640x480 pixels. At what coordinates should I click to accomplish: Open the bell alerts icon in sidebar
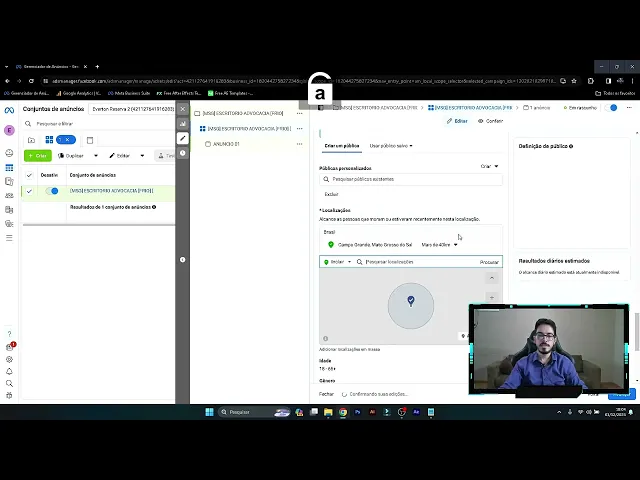[9, 371]
